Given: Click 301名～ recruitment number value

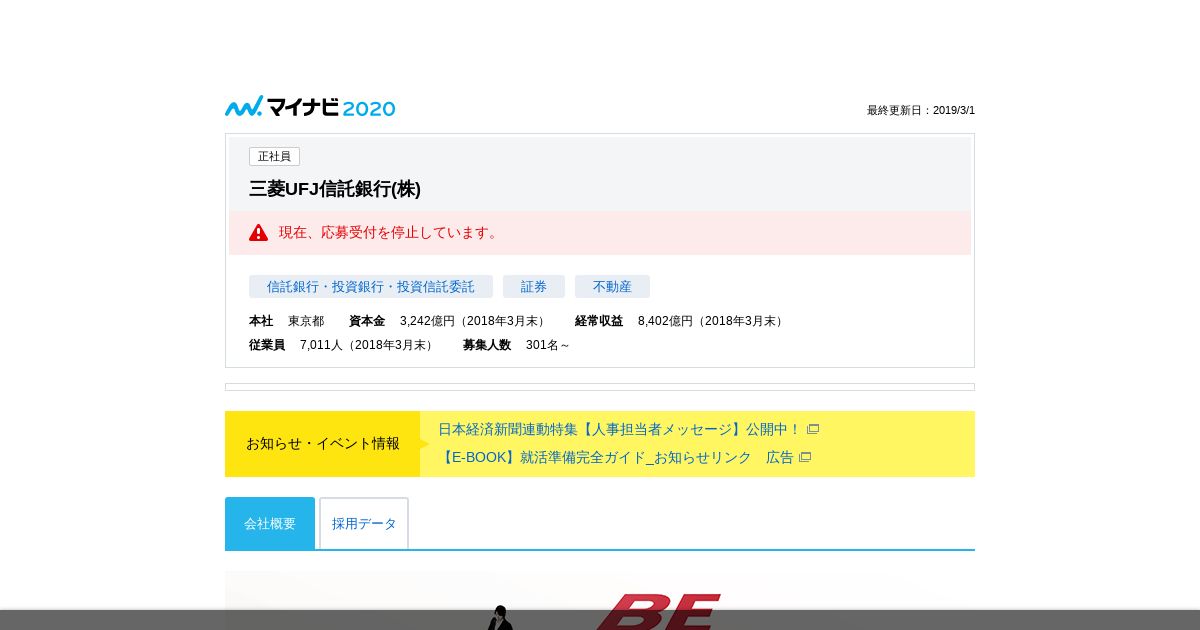Looking at the screenshot, I should pyautogui.click(x=548, y=345).
